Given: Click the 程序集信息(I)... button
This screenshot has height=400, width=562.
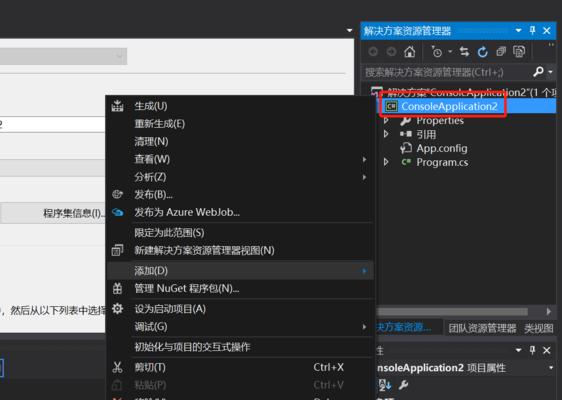Looking at the screenshot, I should pos(54,213).
